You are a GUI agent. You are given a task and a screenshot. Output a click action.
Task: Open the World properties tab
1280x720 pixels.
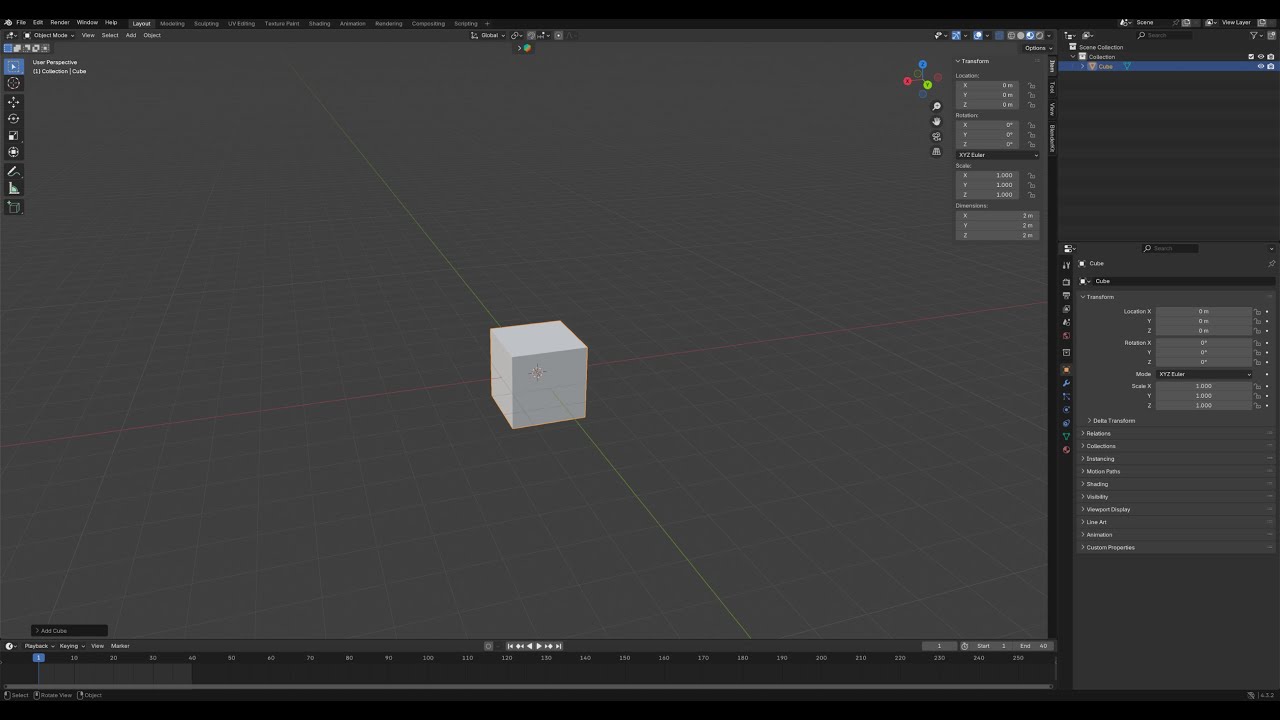coord(1066,335)
